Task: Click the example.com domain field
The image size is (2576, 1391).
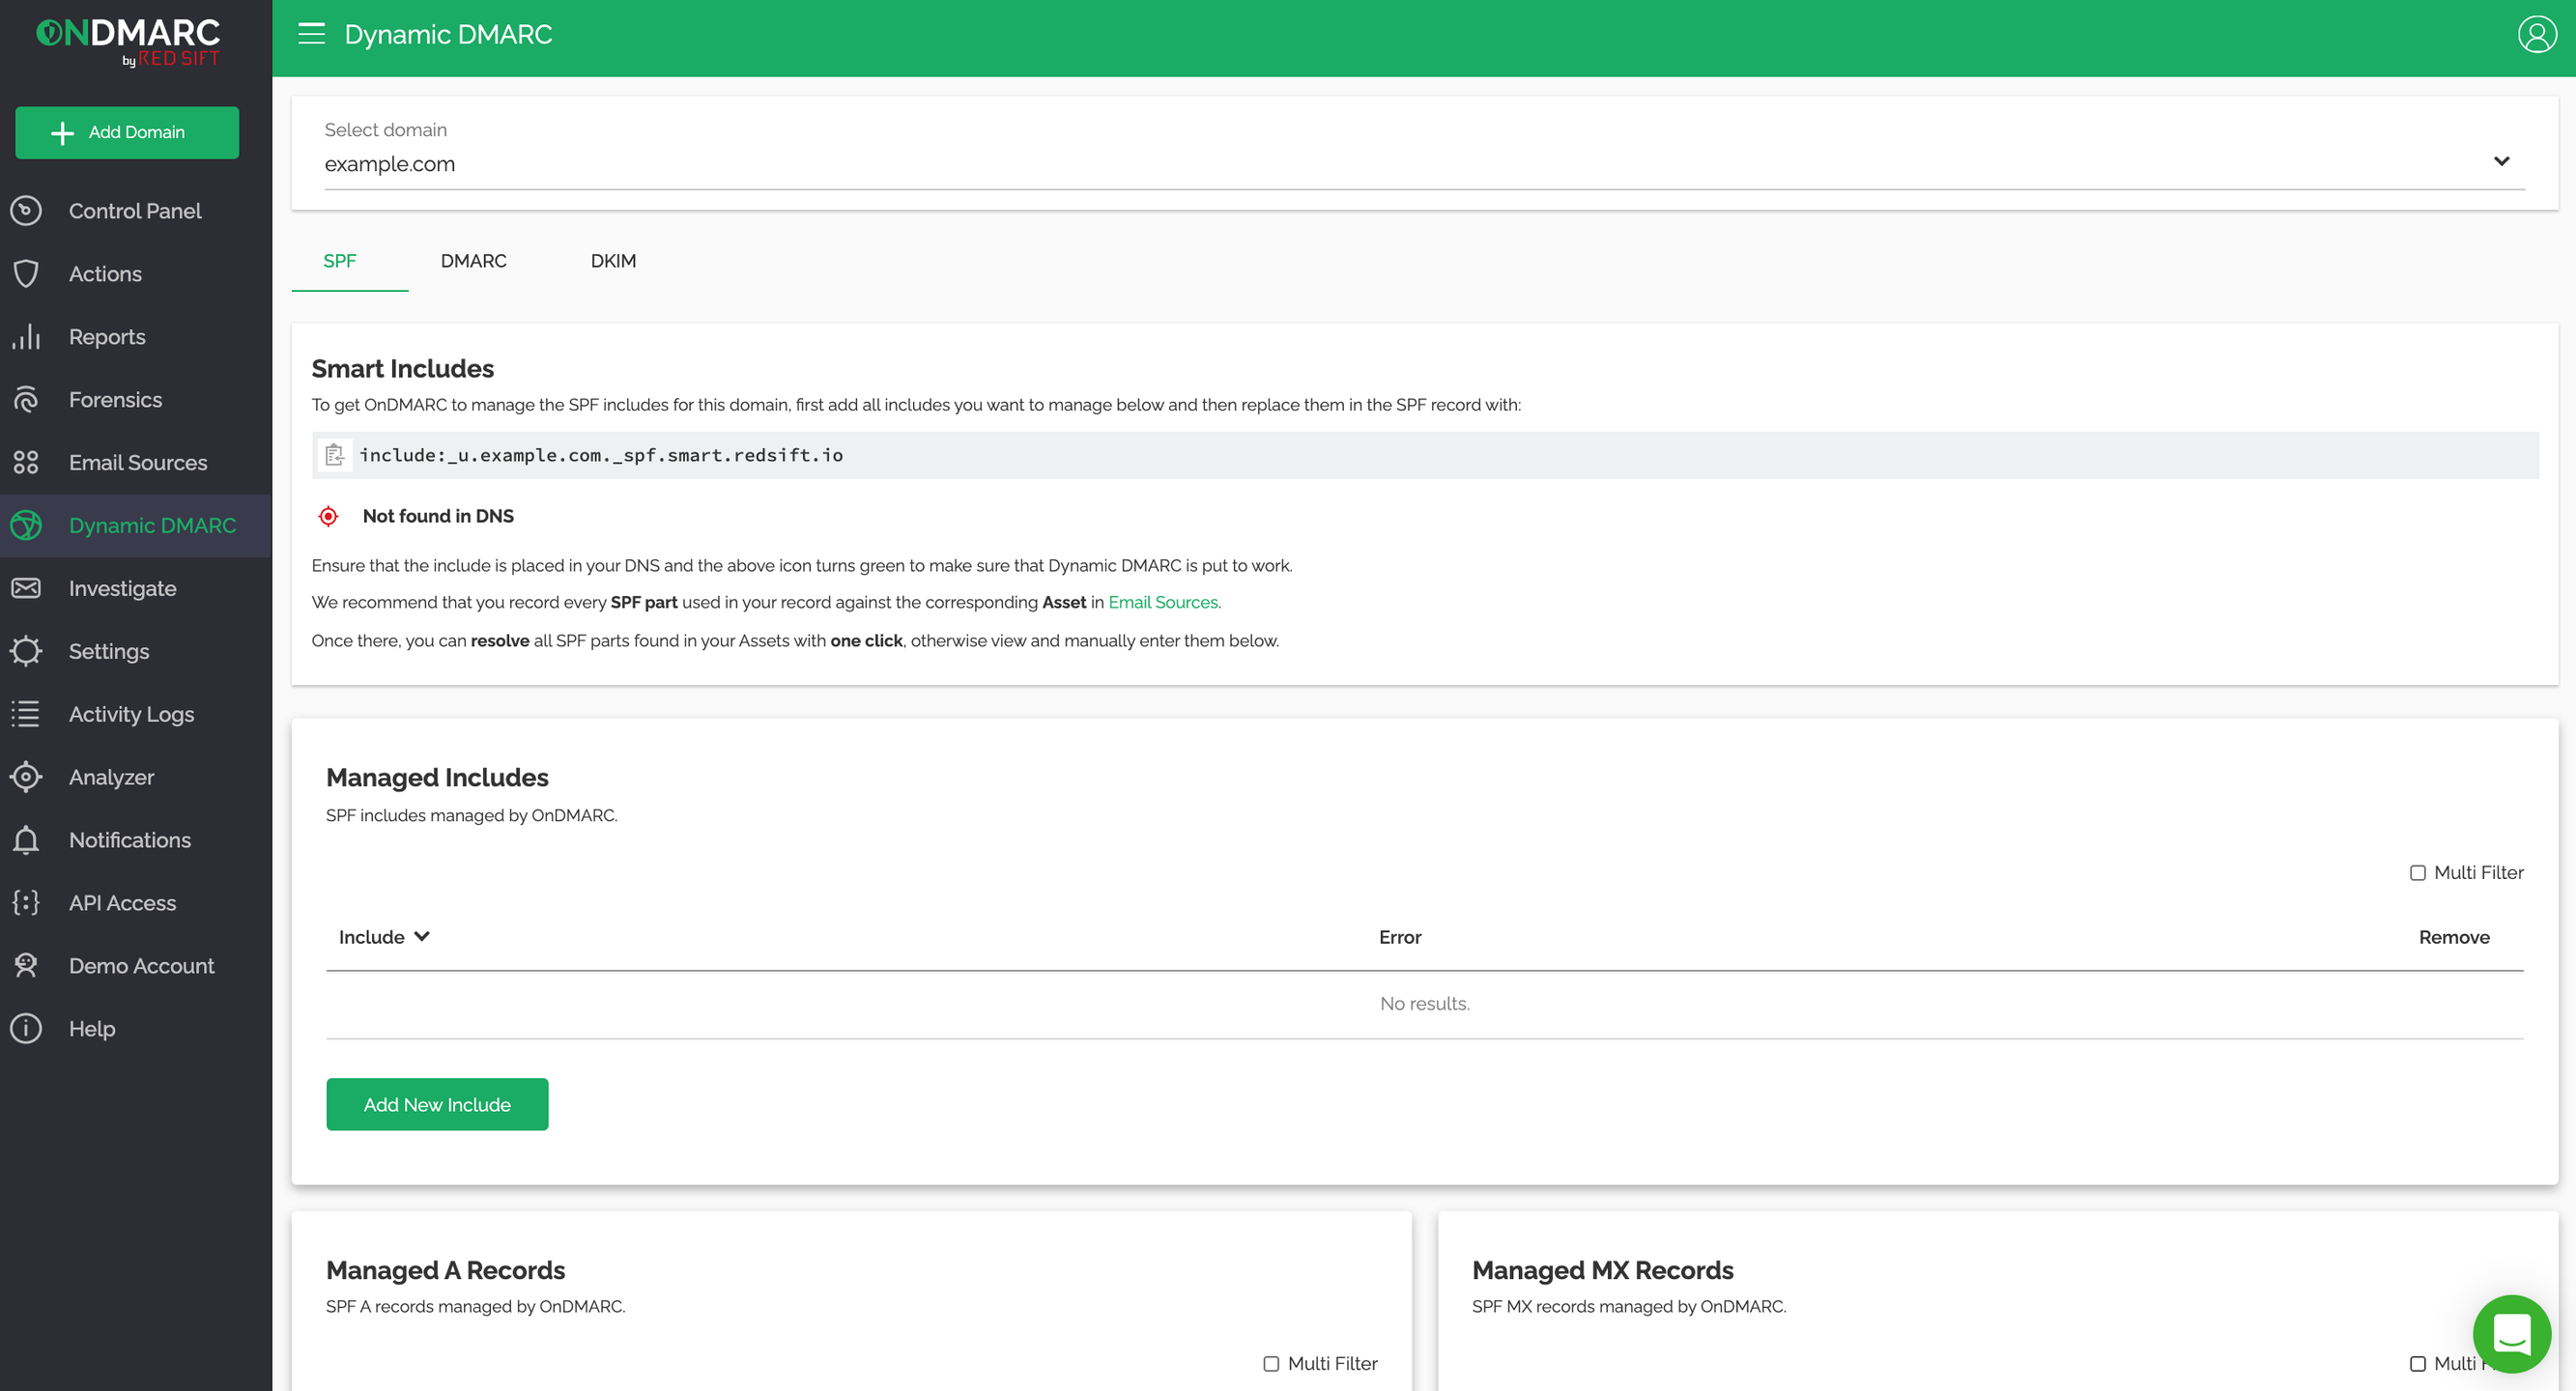Action: tap(1424, 164)
